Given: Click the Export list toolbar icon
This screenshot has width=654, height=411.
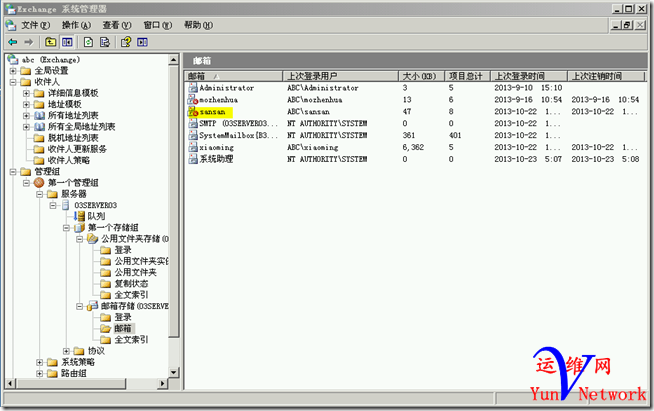Looking at the screenshot, I should 105,42.
